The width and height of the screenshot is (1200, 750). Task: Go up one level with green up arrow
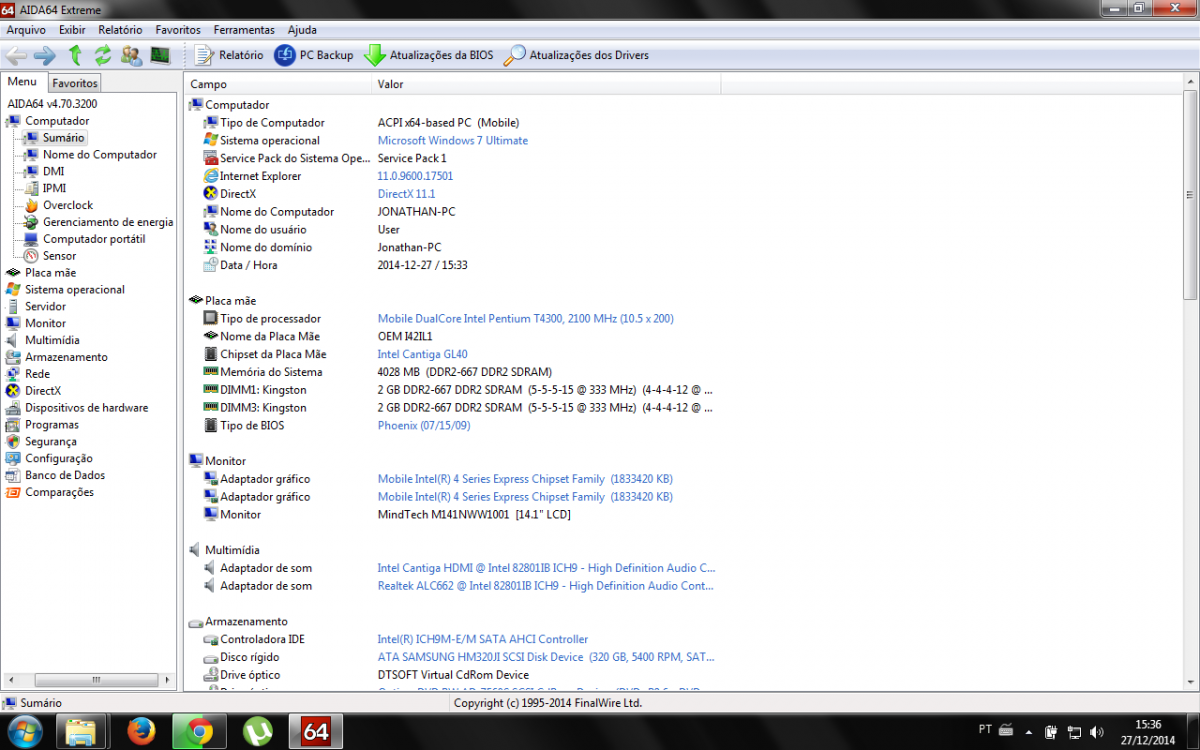[x=75, y=55]
